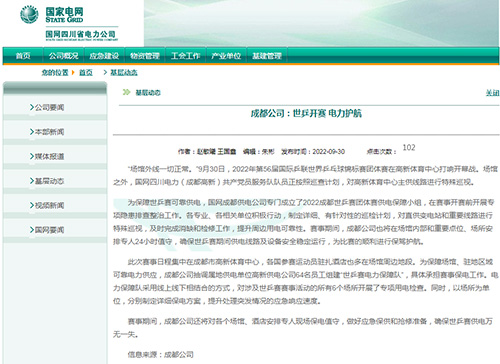
Task: Open 国网要闻 in the sidebar
Action: 49,230
